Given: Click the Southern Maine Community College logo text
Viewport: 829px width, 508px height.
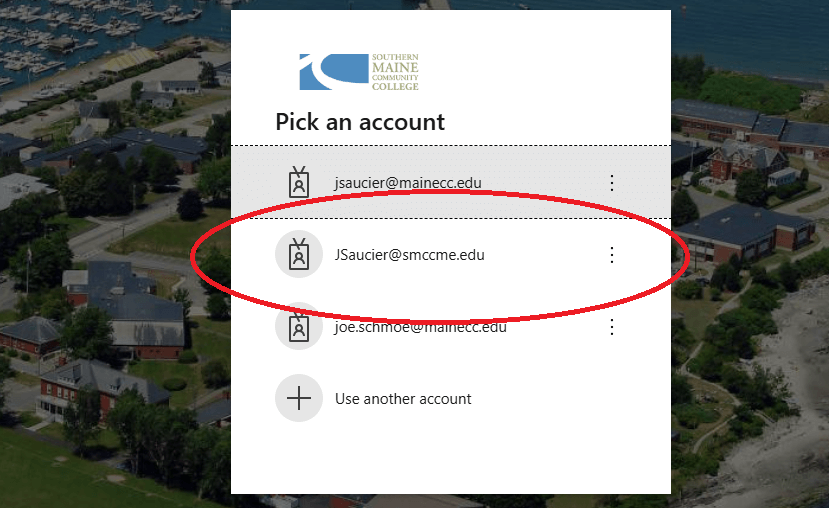Looking at the screenshot, I should click(x=395, y=72).
